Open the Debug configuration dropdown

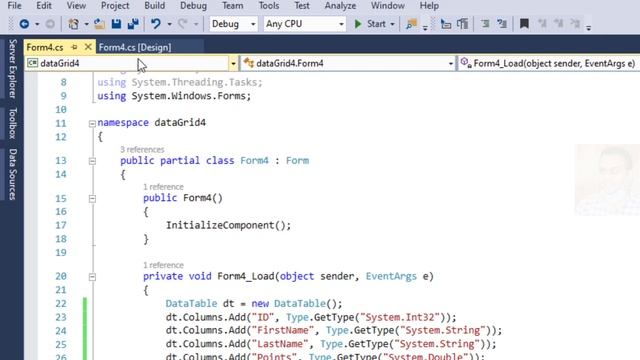(233, 24)
